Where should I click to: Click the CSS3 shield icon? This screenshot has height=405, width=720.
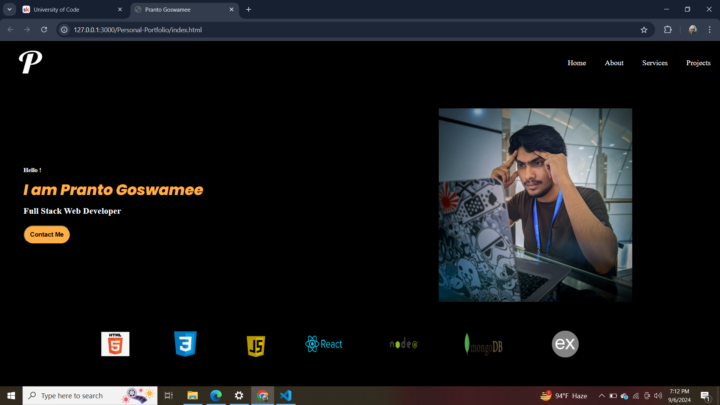coord(185,344)
